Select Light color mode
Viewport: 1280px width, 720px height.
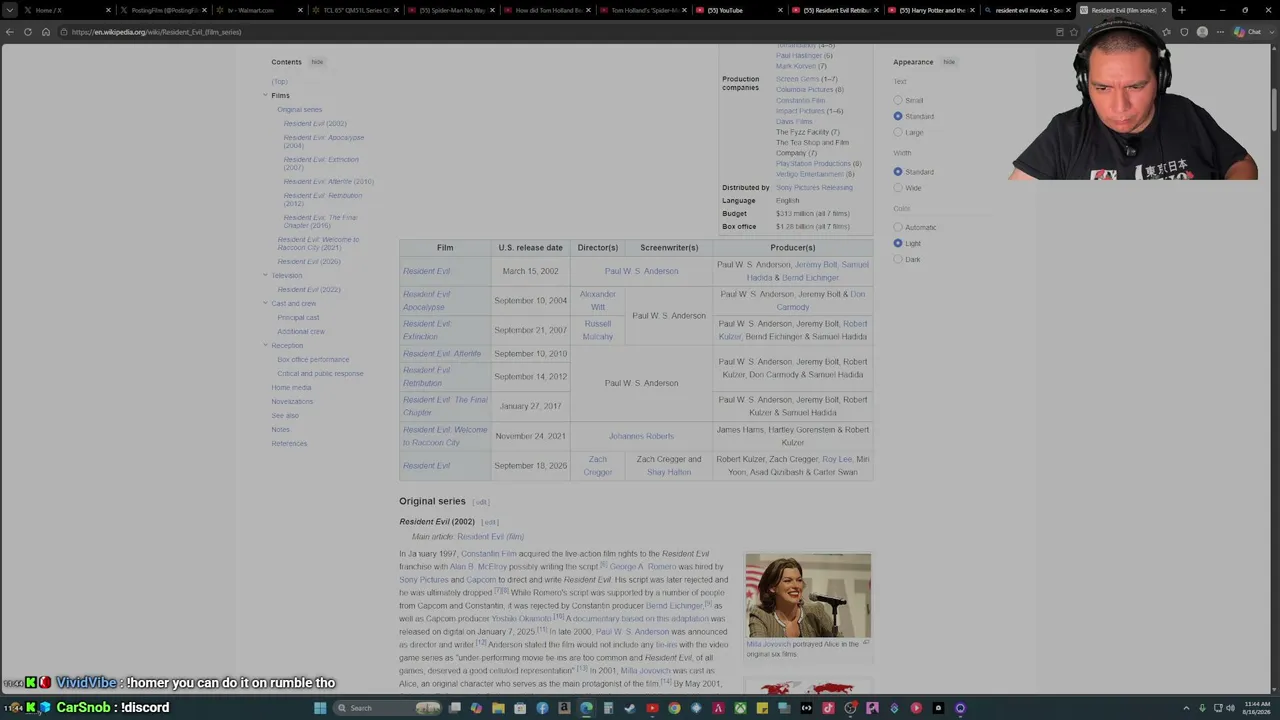[898, 243]
